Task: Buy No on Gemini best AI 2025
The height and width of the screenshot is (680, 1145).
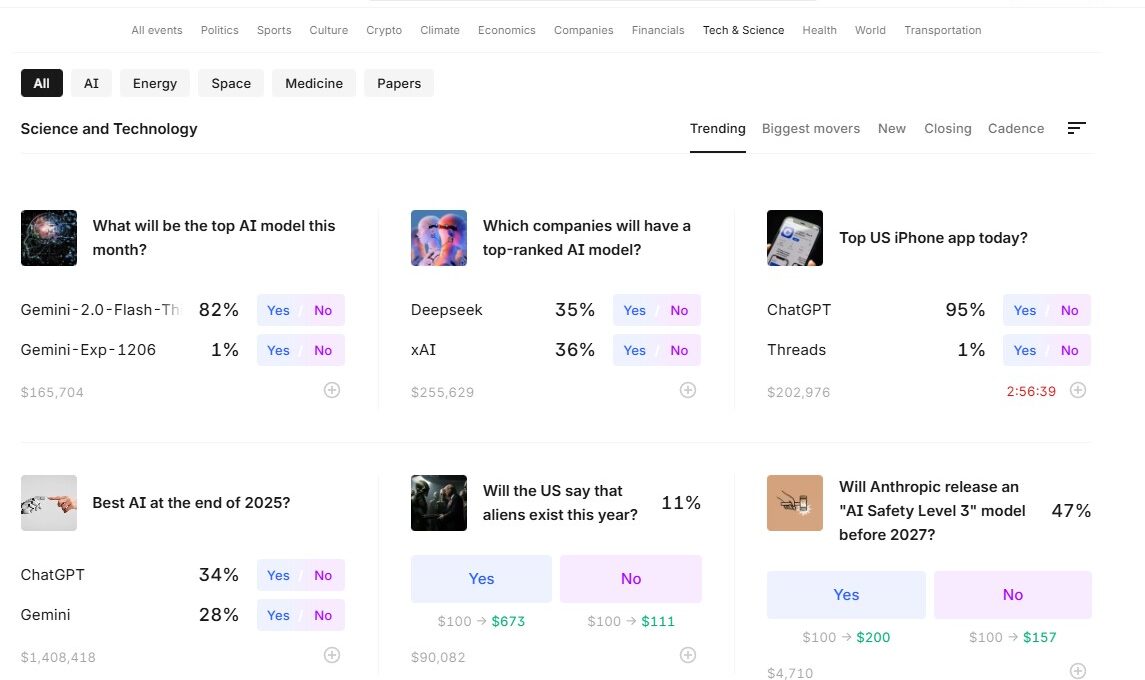Action: pyautogui.click(x=323, y=616)
